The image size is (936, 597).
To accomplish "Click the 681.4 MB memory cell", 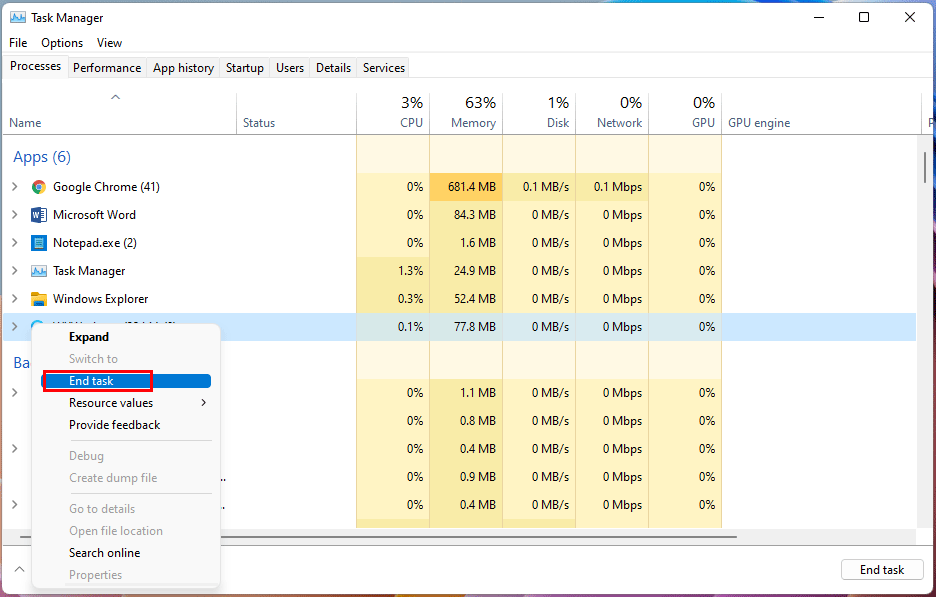I will 466,187.
